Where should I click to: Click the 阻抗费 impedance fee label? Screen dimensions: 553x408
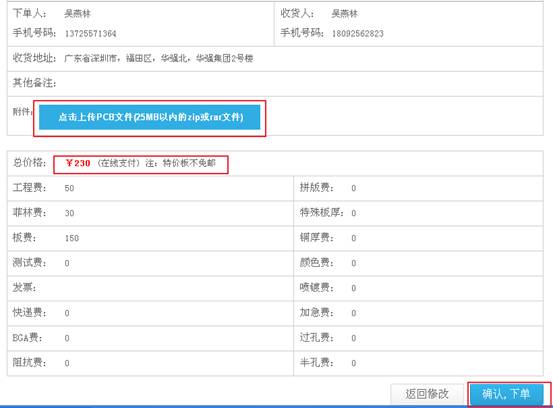[29, 363]
